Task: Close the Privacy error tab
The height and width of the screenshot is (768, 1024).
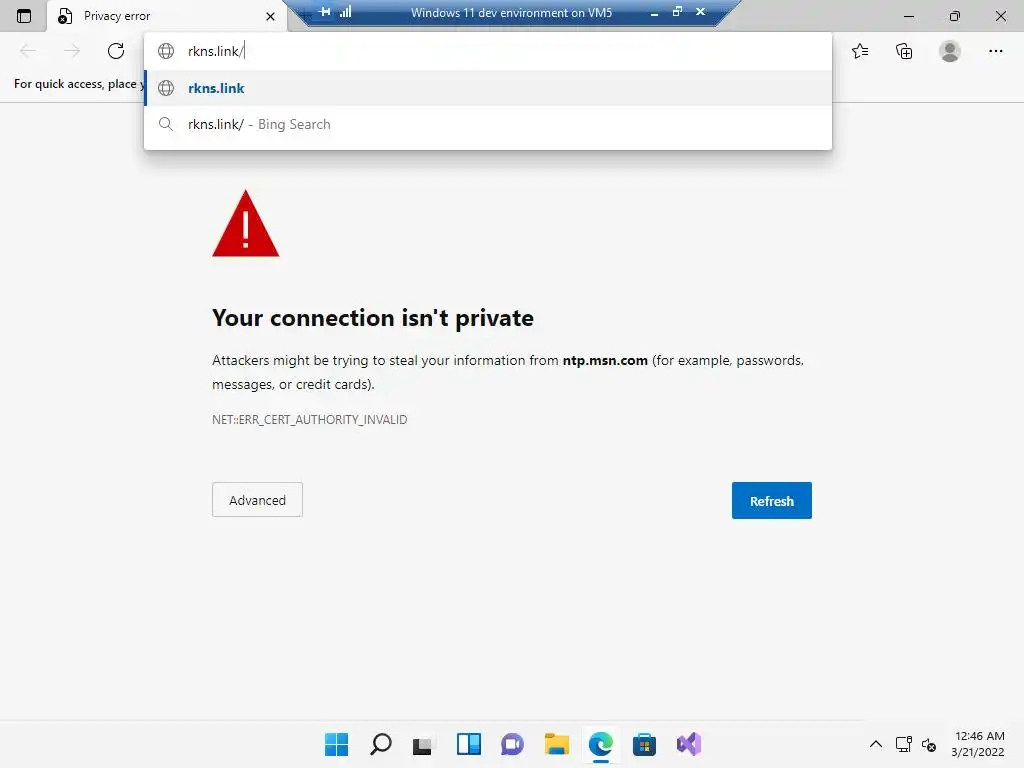Action: 270,16
